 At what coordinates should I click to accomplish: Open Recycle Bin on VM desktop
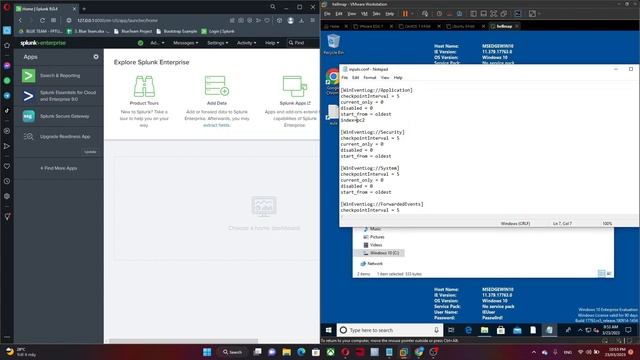click(x=333, y=44)
